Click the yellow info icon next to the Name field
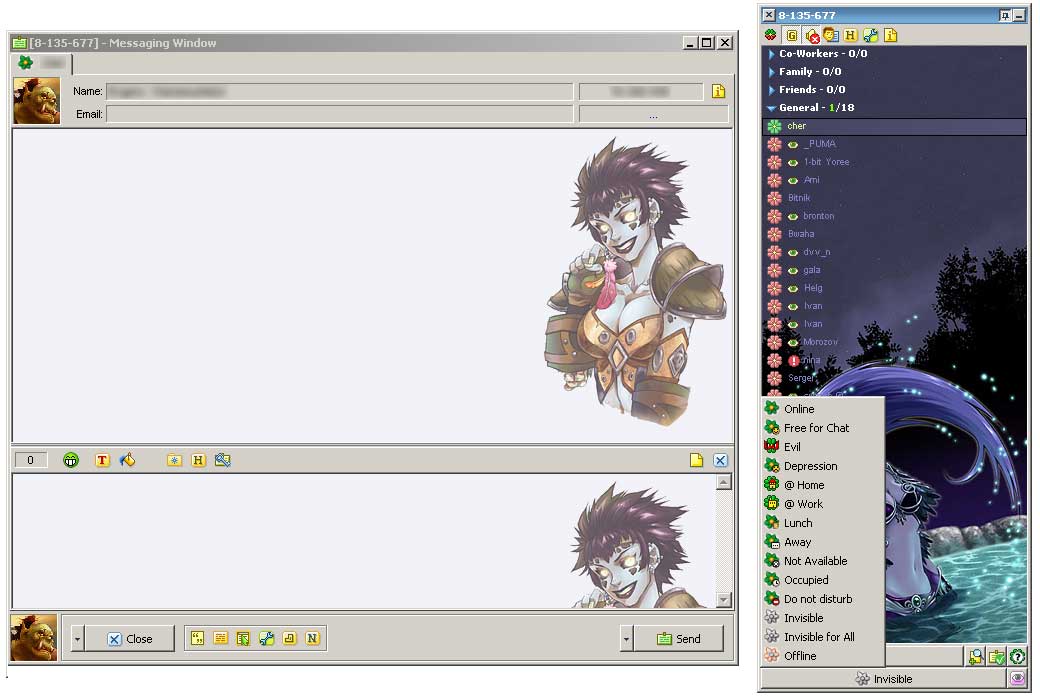Image resolution: width=1040 pixels, height=697 pixels. click(x=718, y=92)
